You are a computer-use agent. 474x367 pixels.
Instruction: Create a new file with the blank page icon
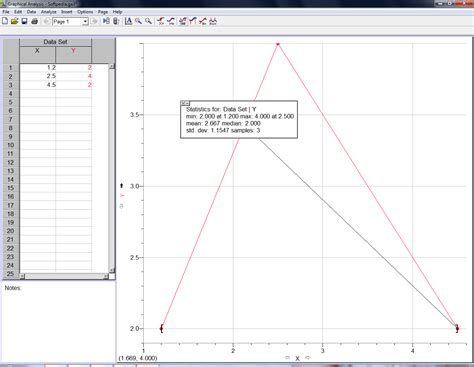click(5, 21)
